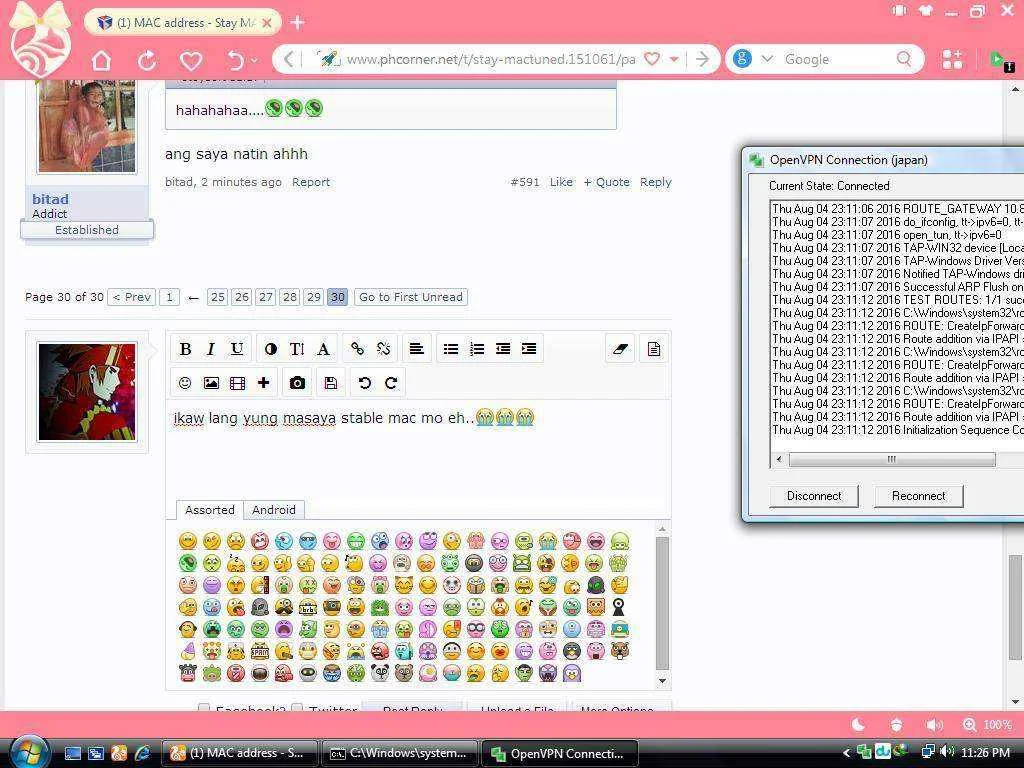Disconnect the OpenVPN japan connection

tap(814, 496)
